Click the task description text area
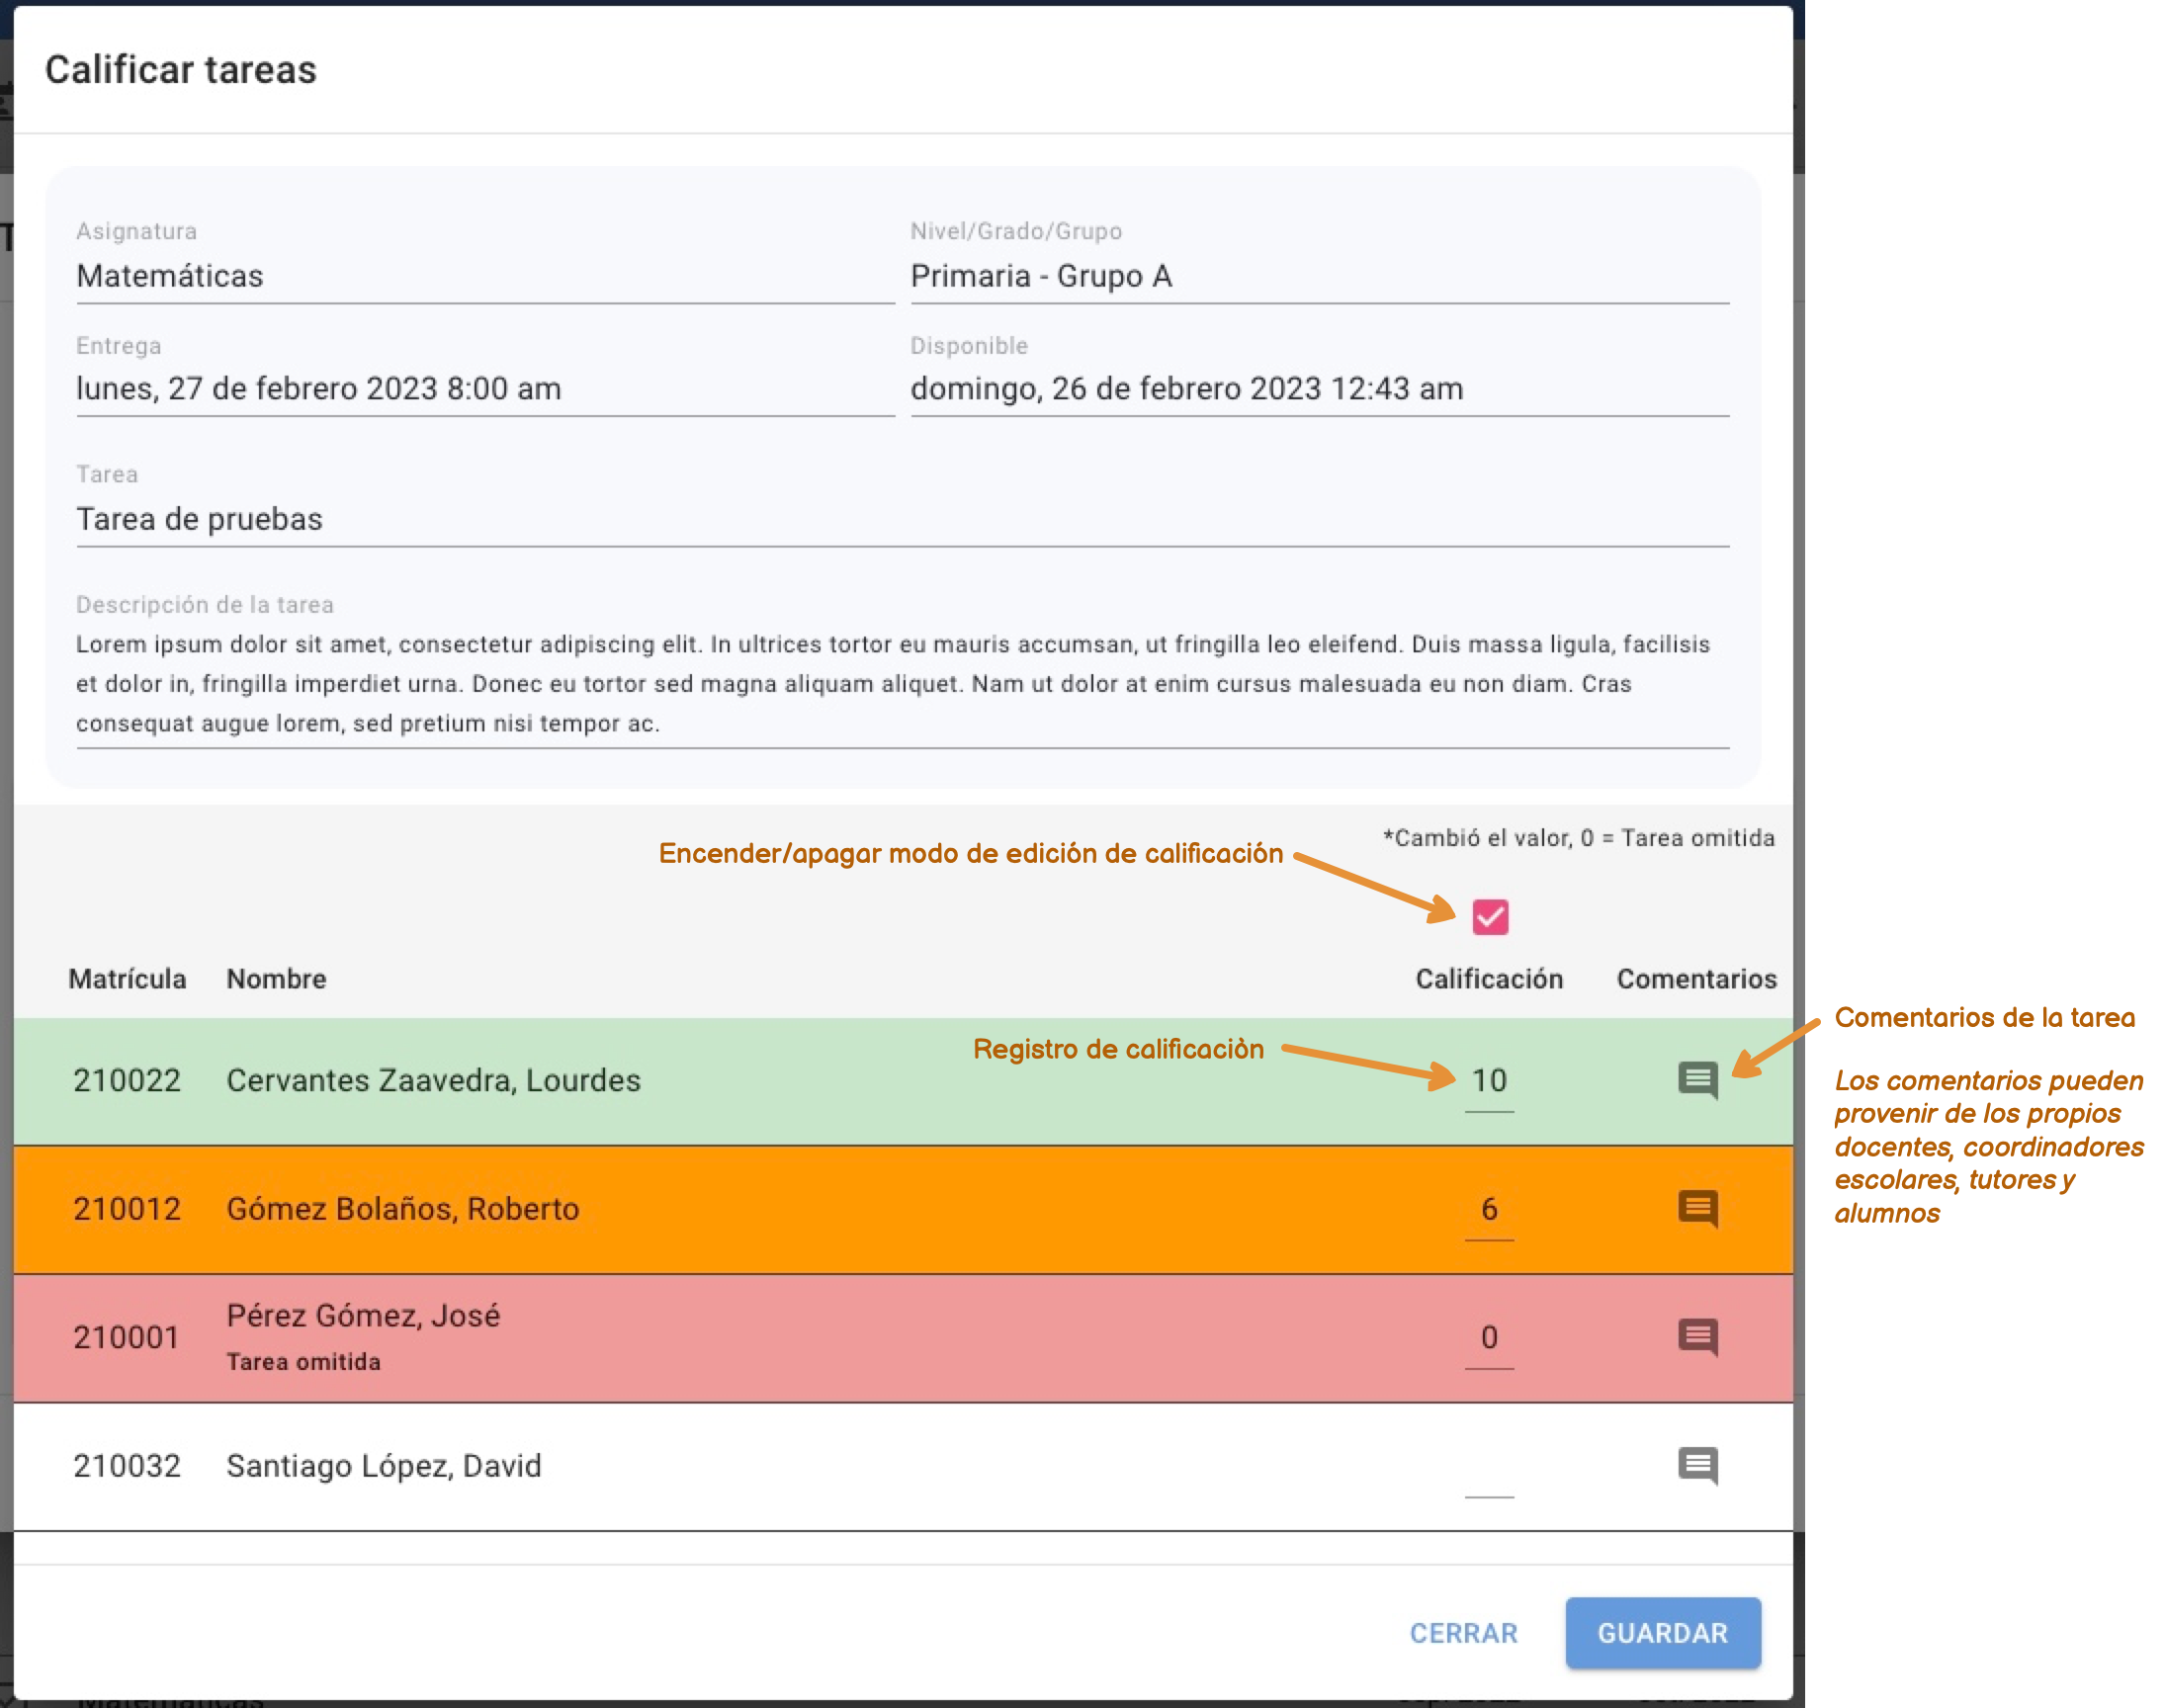 click(x=900, y=684)
